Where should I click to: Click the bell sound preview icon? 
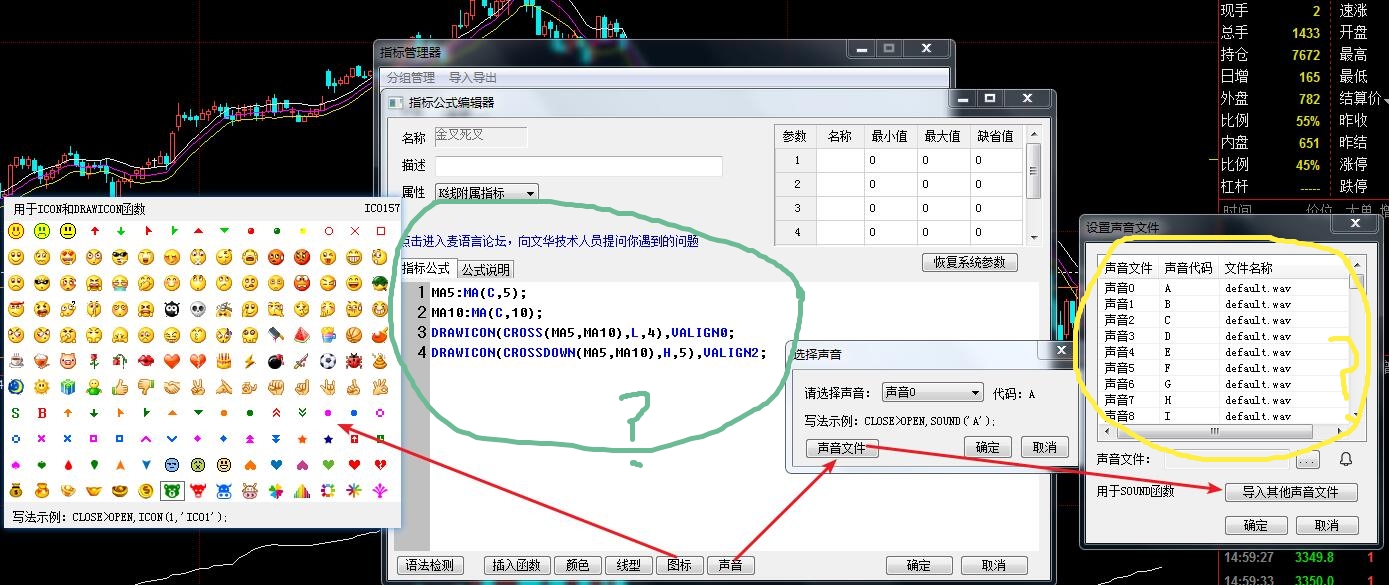[1345, 459]
